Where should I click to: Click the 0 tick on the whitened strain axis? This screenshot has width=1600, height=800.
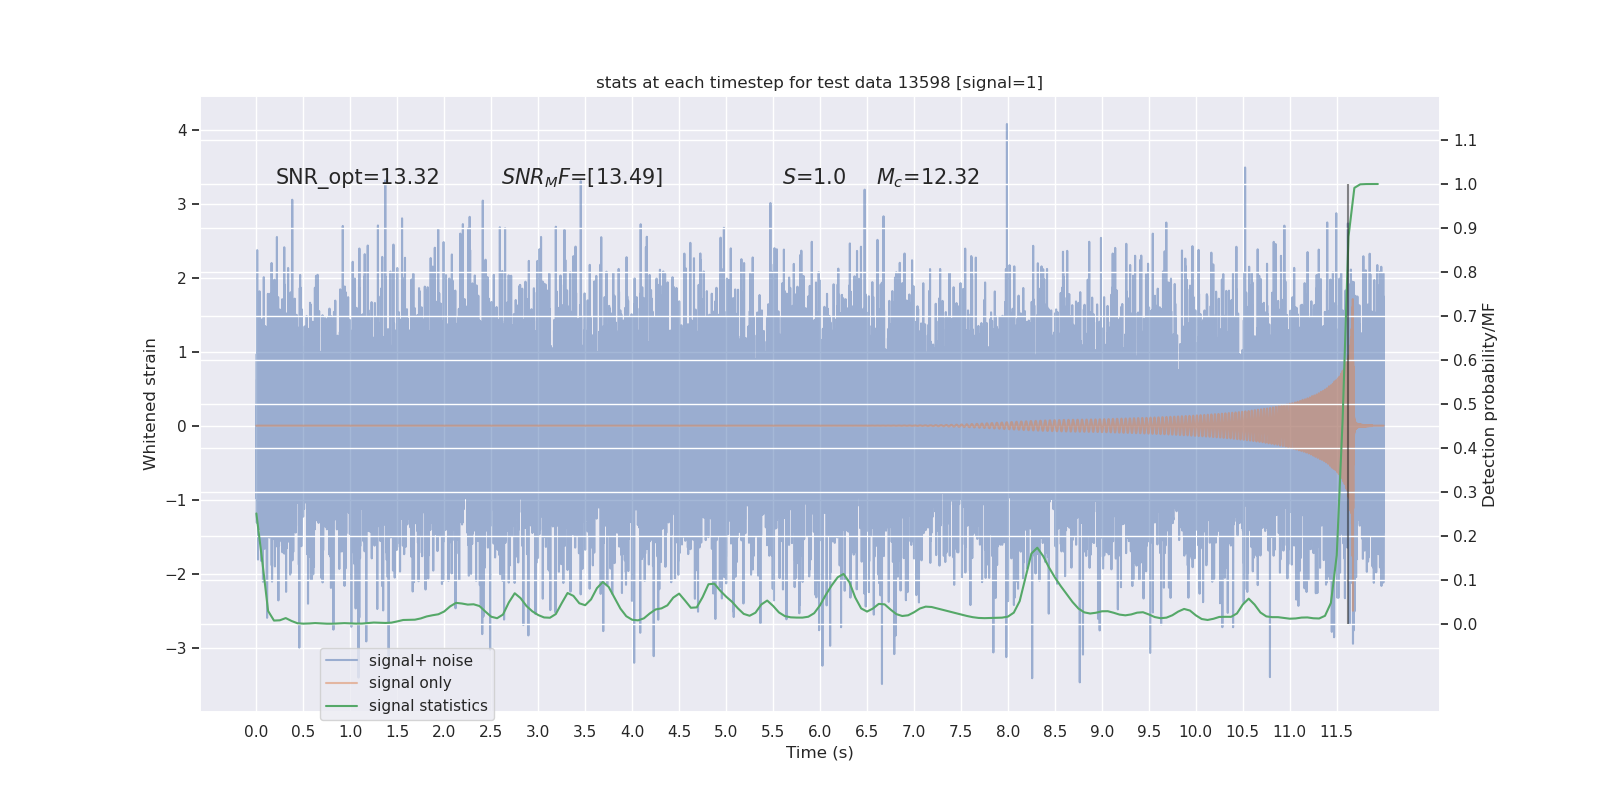[x=183, y=426]
